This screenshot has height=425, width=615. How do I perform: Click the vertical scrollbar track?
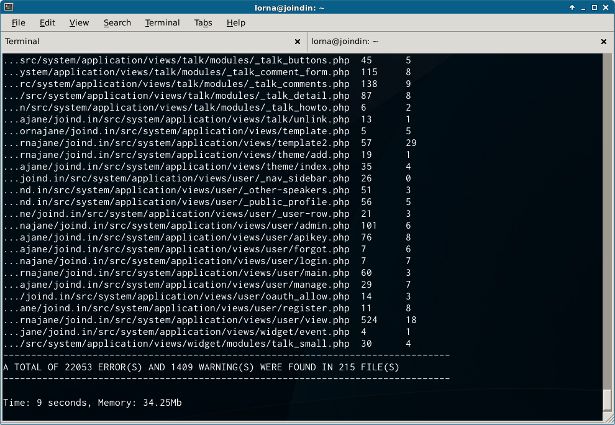point(607,220)
